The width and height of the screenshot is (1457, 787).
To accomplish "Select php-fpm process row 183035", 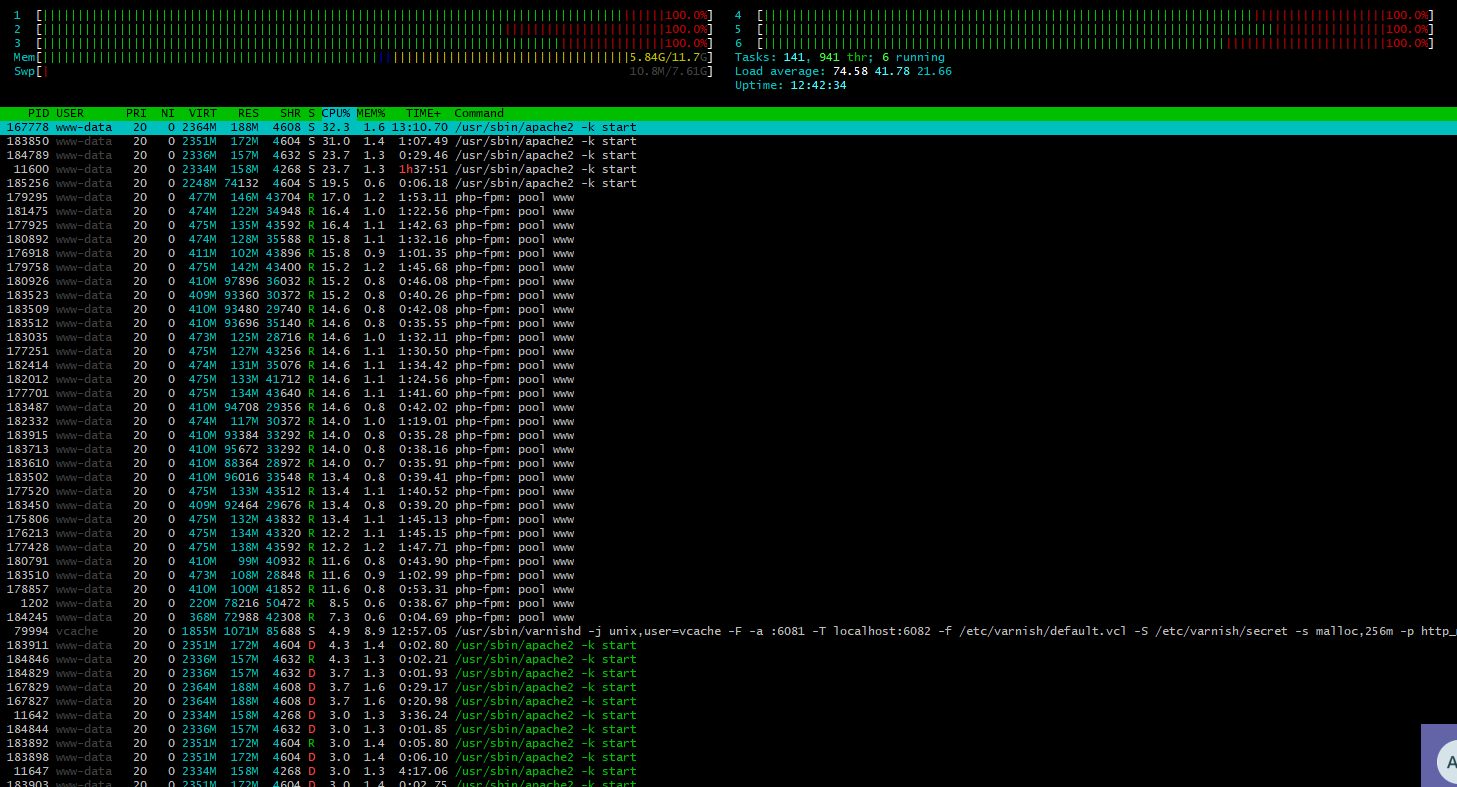I will [x=728, y=337].
